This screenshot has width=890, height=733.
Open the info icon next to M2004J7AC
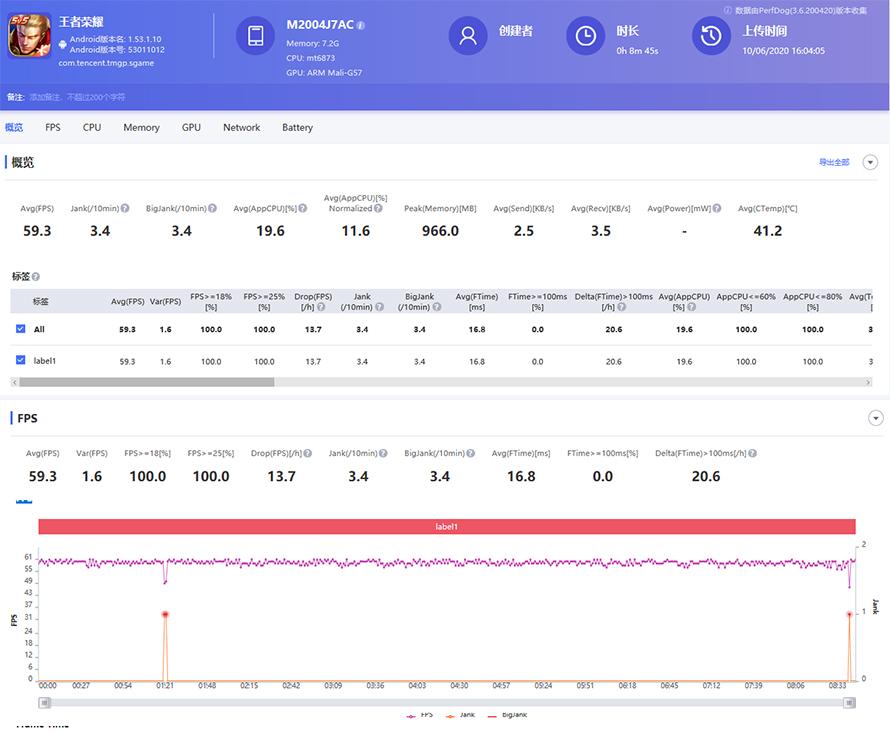pos(361,26)
